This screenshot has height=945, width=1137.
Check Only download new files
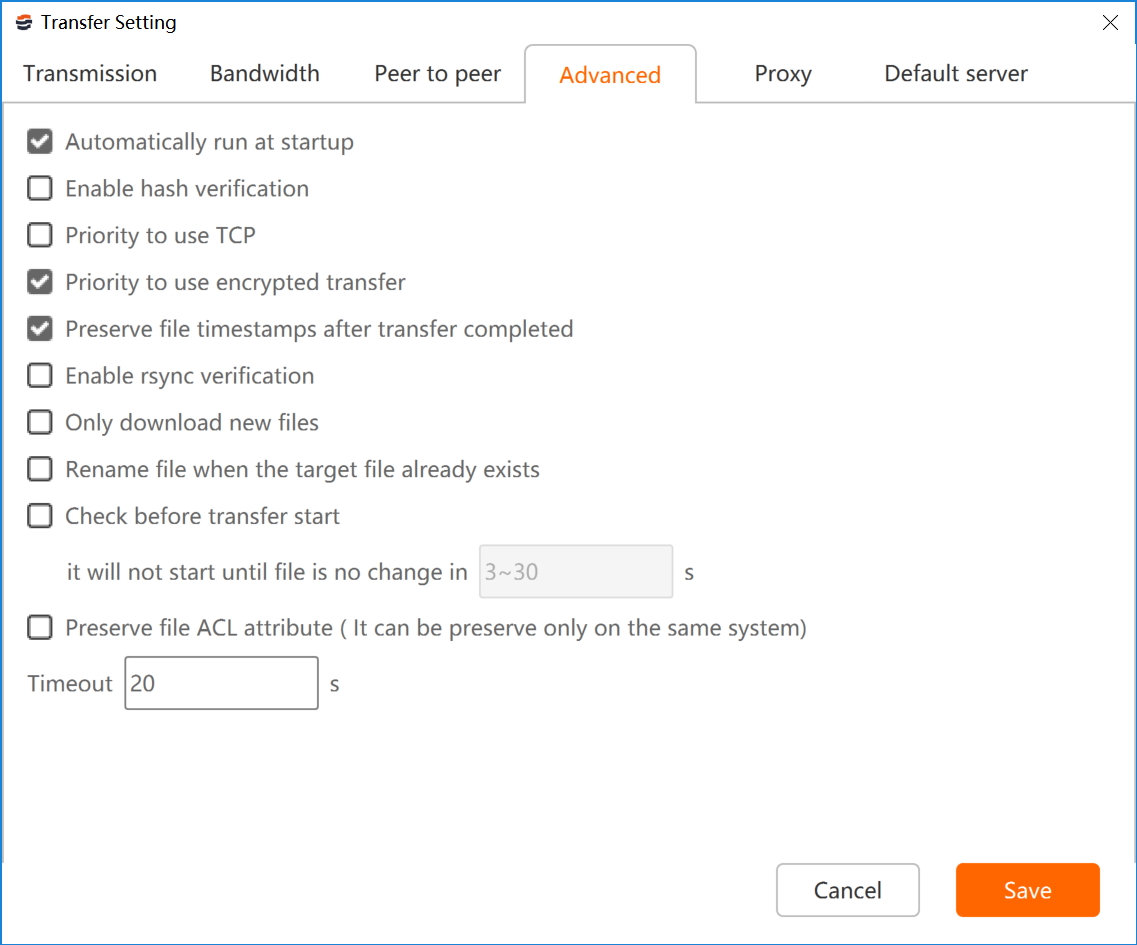point(40,422)
